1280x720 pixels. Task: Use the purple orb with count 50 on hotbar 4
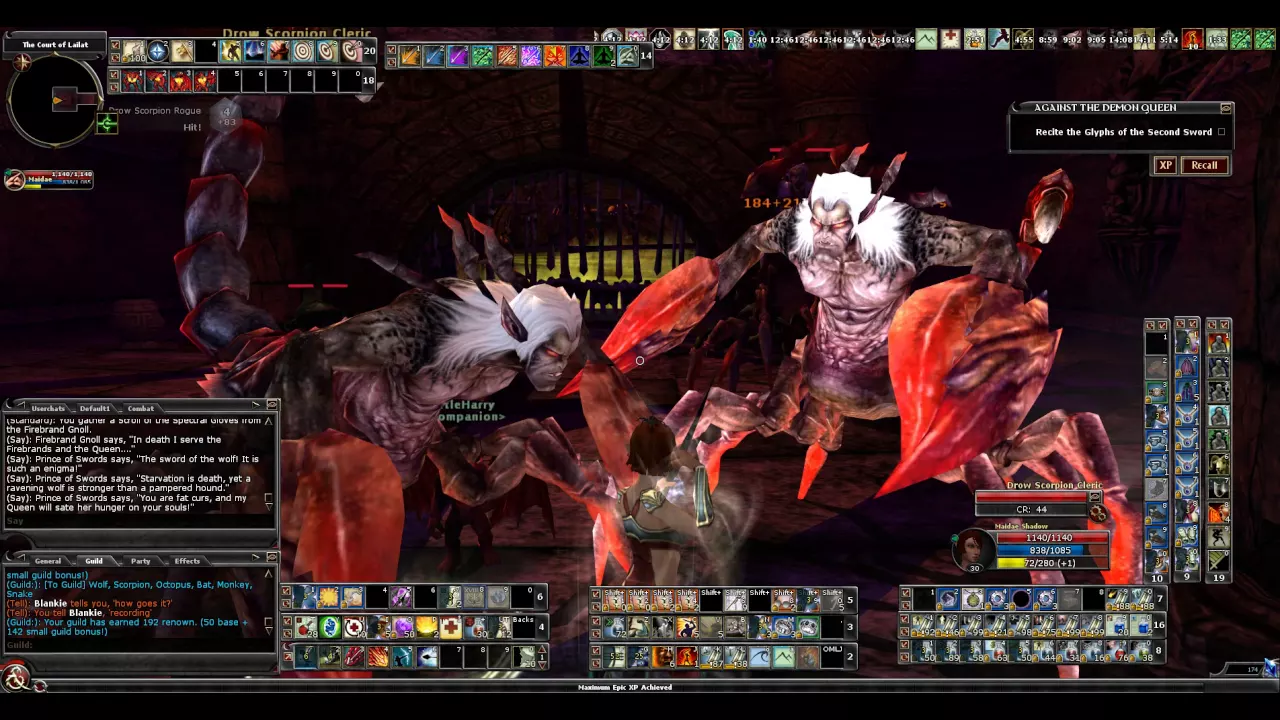(x=402, y=627)
